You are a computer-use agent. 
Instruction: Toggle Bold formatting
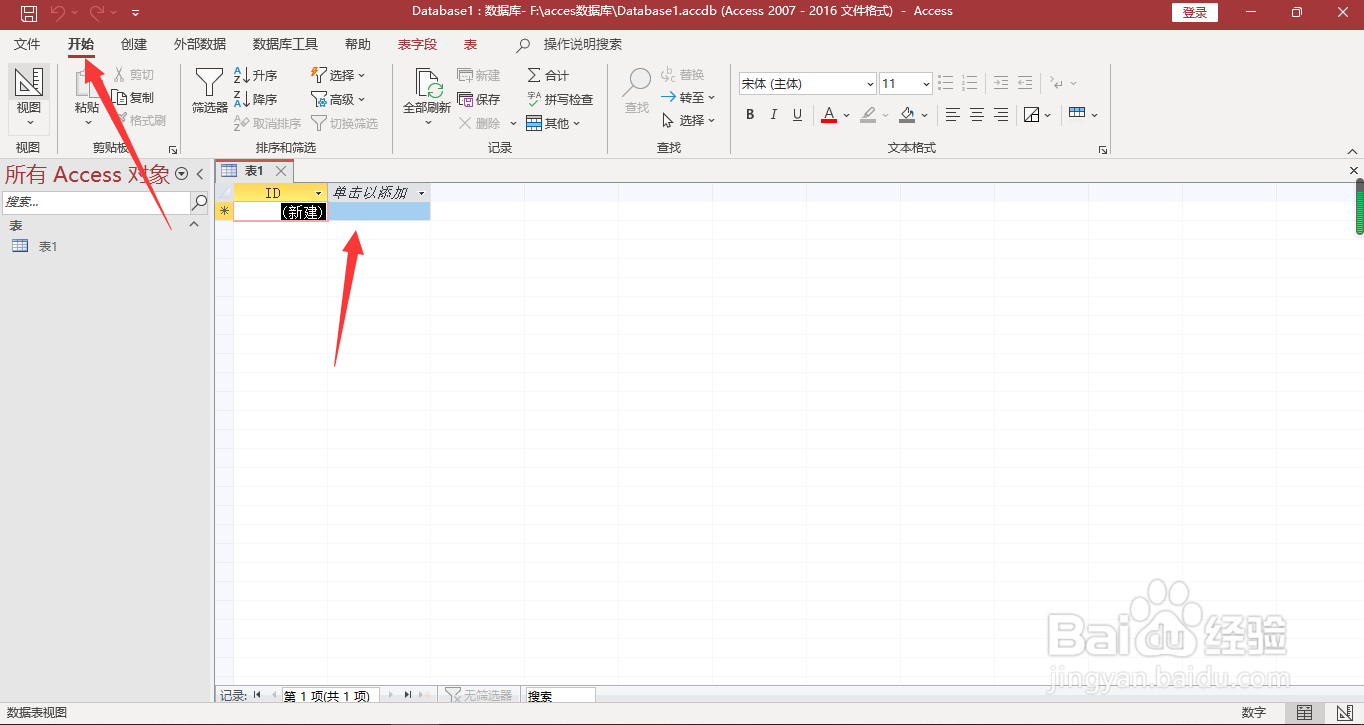(750, 115)
